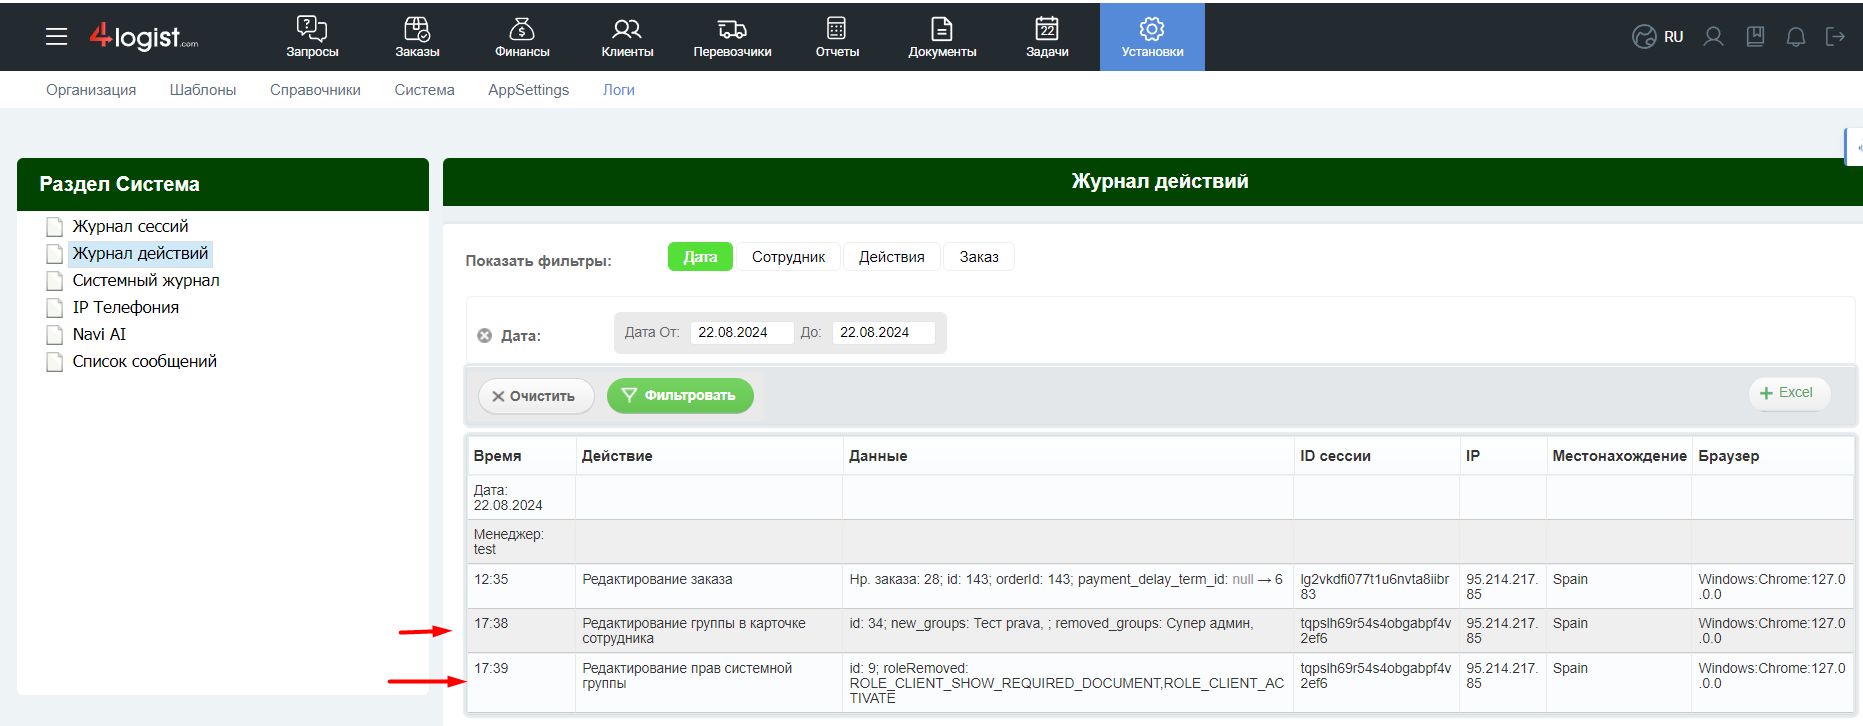Open Задачи calendar section
This screenshot has width=1863, height=726.
[x=1047, y=37]
